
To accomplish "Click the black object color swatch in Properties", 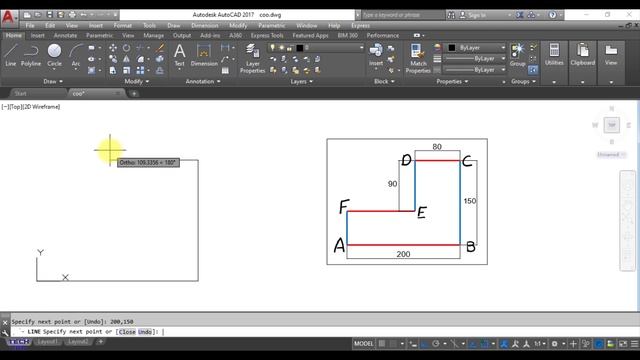I will (452, 48).
